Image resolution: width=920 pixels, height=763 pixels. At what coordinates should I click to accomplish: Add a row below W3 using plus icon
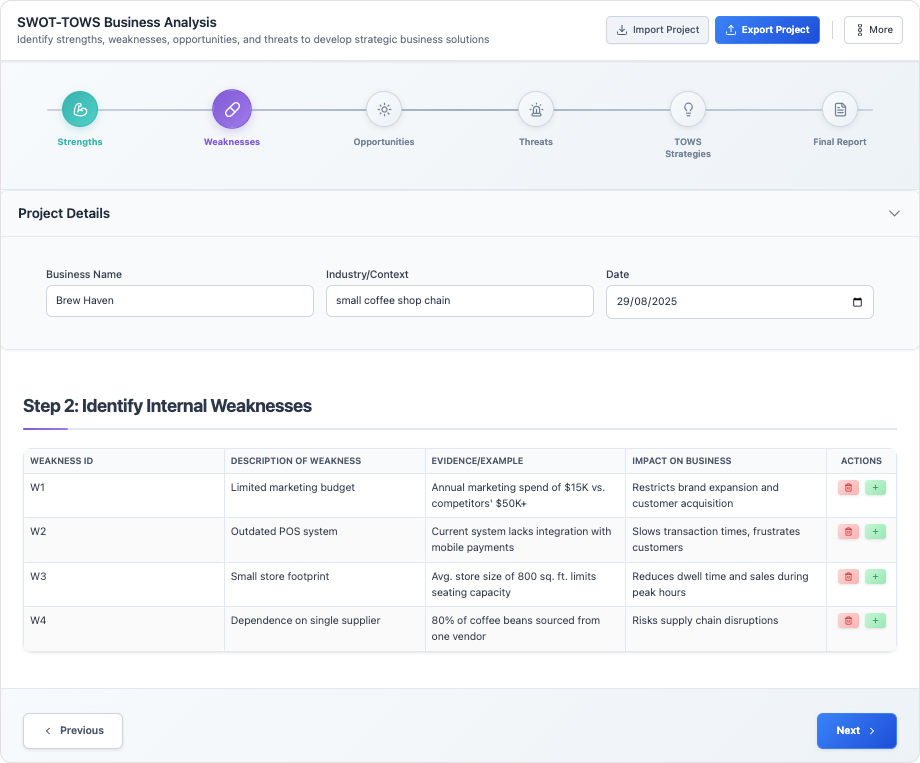click(875, 576)
